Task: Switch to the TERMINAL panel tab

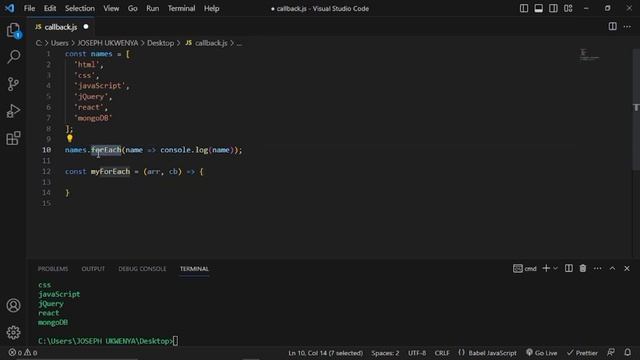Action: click(194, 269)
